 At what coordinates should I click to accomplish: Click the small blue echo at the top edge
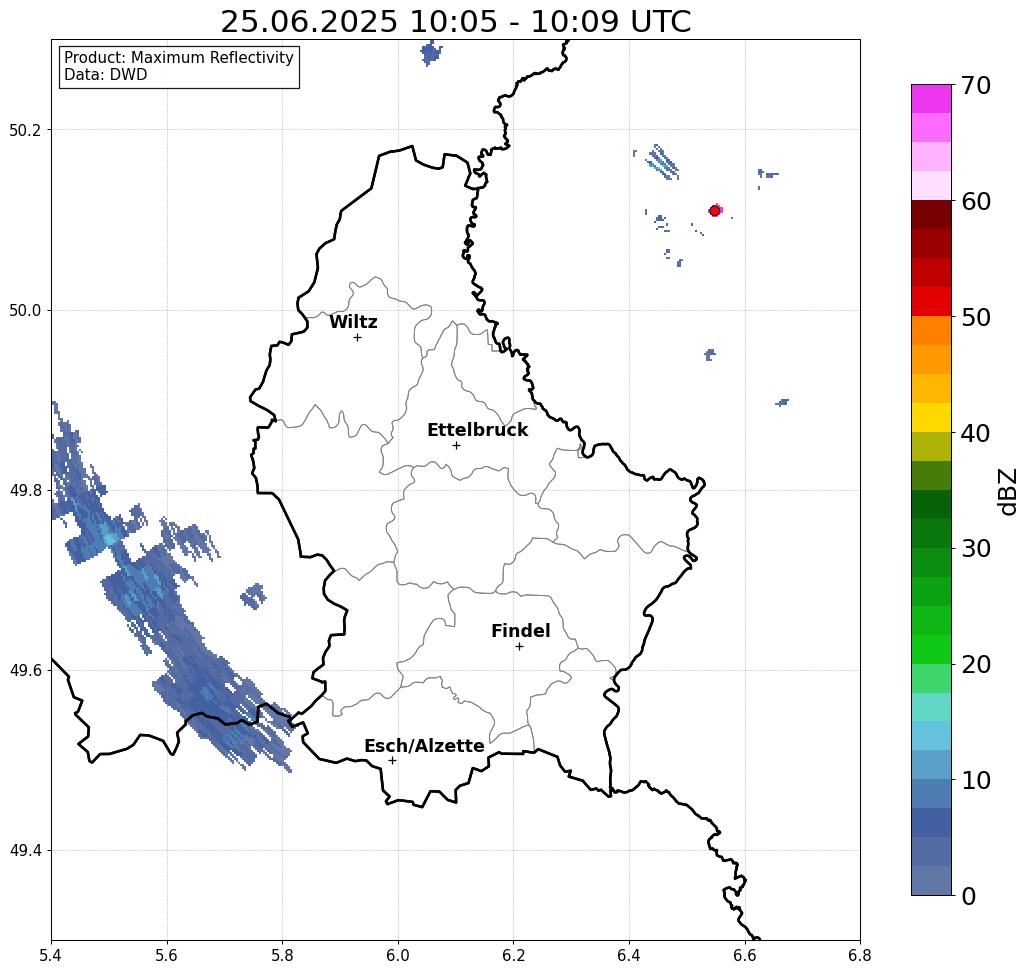430,52
